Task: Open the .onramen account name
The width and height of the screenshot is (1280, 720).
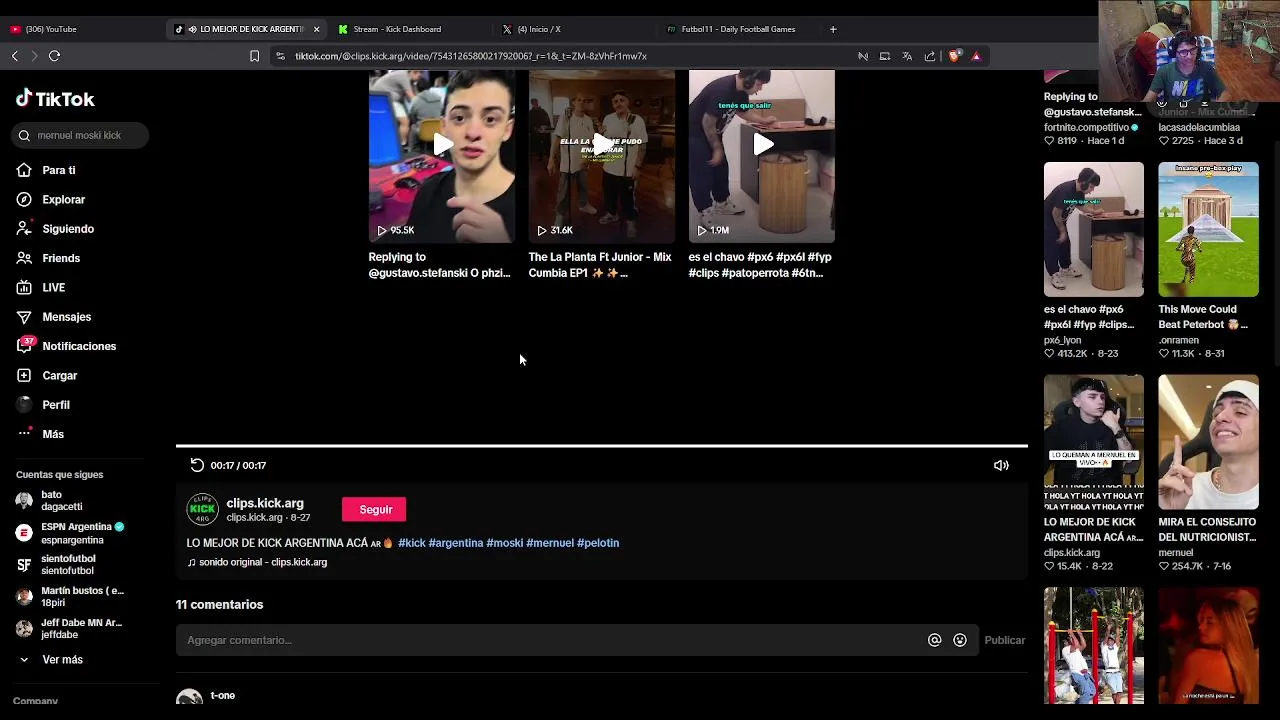Action: (1178, 340)
